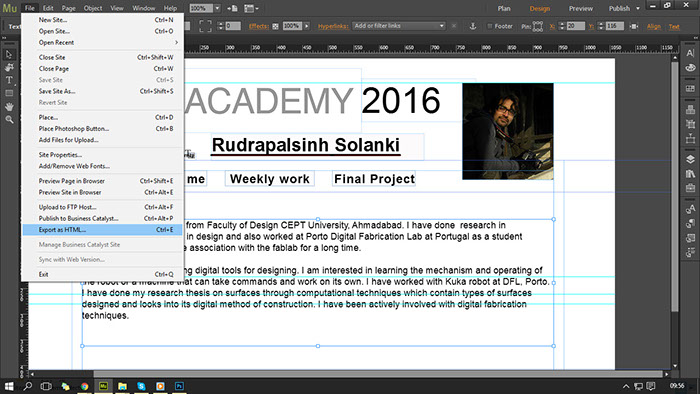Screen dimensions: 700x394
Task: Click the Hyperlinks link label
Action: tap(333, 26)
